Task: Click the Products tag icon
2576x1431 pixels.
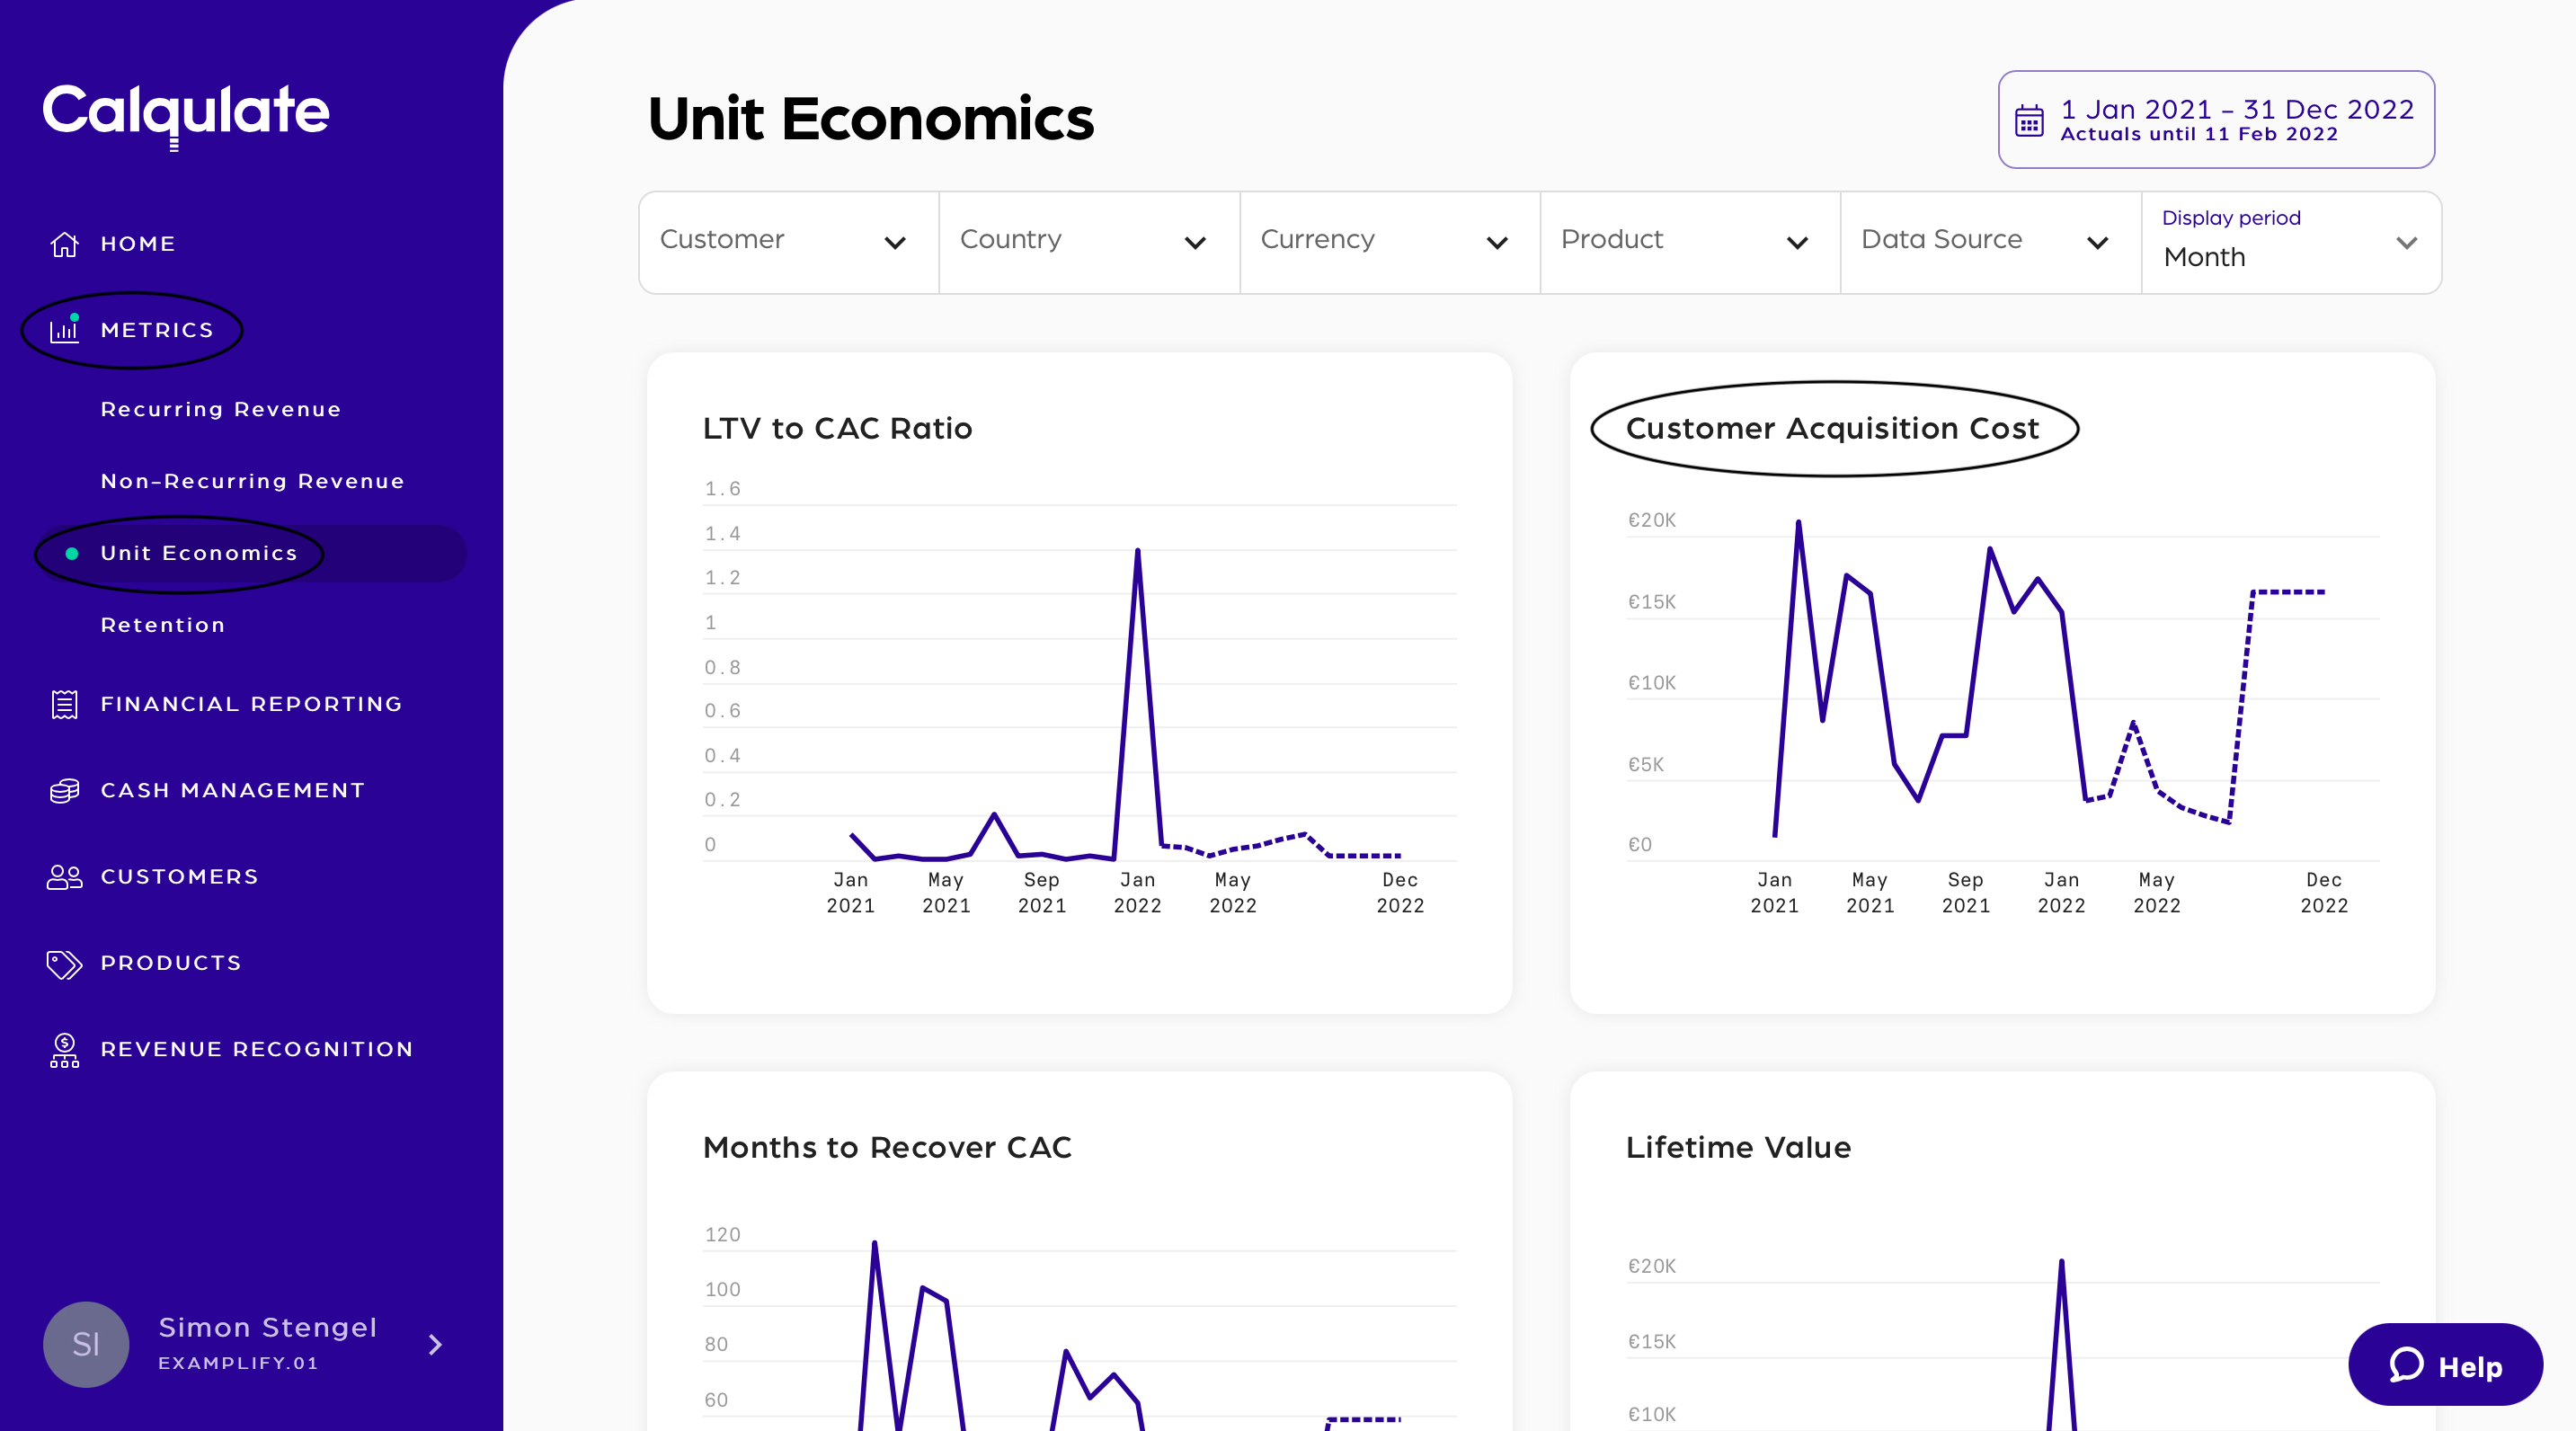Action: tap(65, 963)
